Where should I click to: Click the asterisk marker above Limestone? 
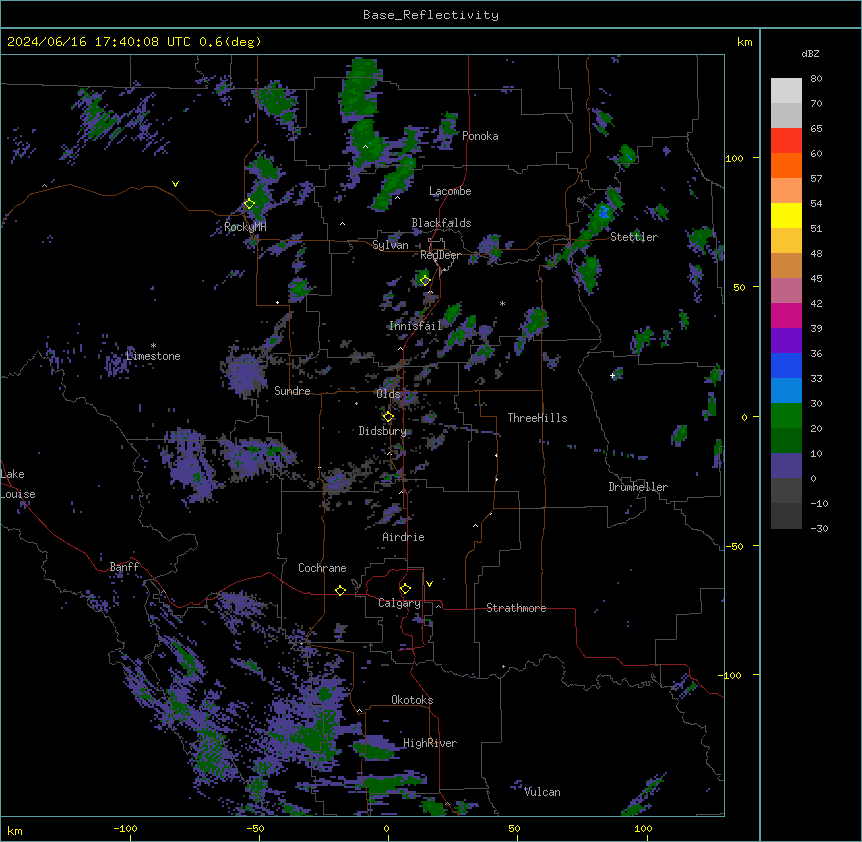pyautogui.click(x=153, y=346)
